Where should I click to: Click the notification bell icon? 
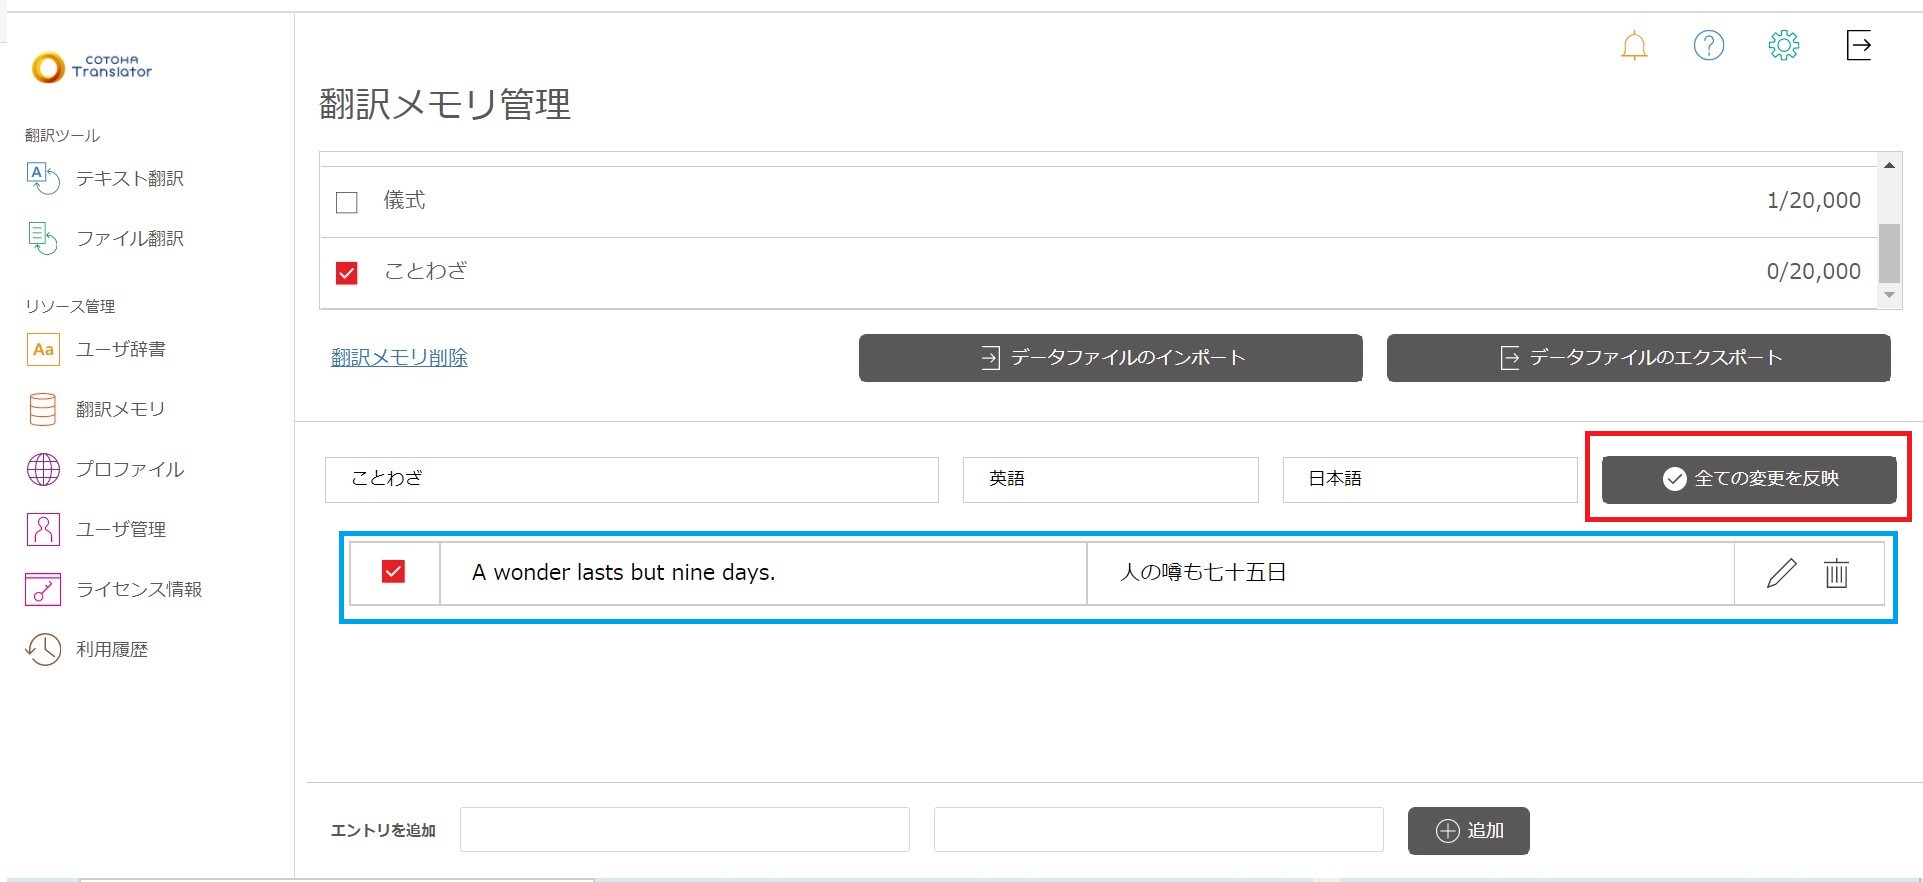[x=1633, y=46]
